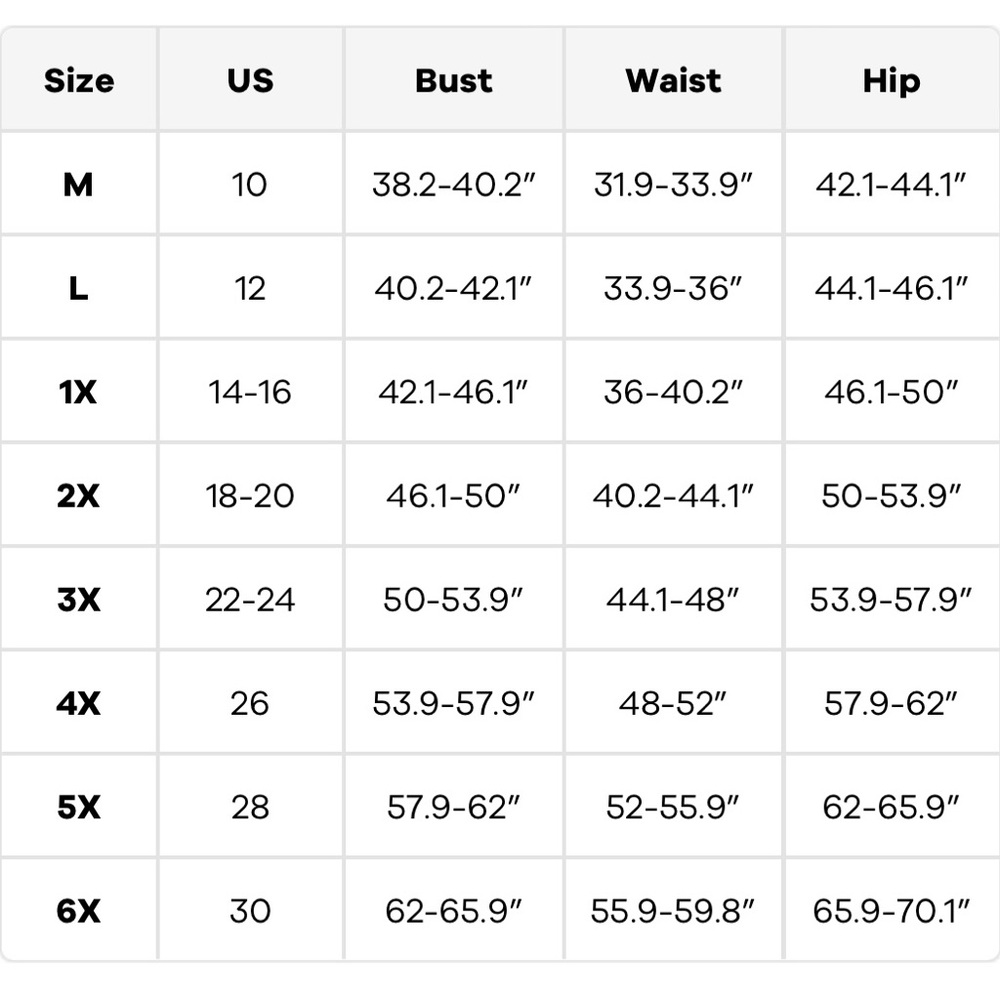Click the 2X size label
This screenshot has width=1000, height=1000.
pos(78,496)
